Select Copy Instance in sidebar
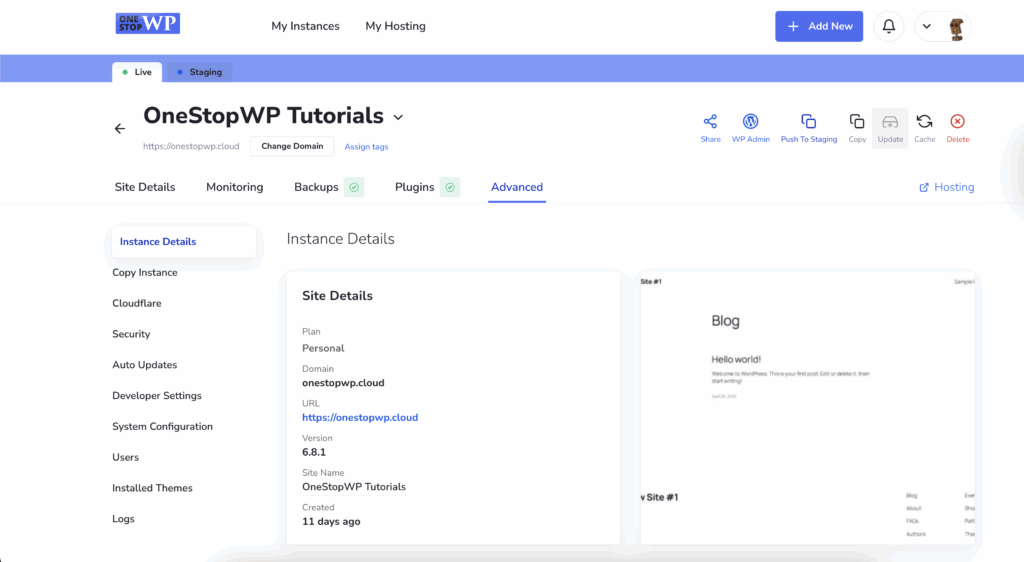Image resolution: width=1024 pixels, height=562 pixels. 145,273
